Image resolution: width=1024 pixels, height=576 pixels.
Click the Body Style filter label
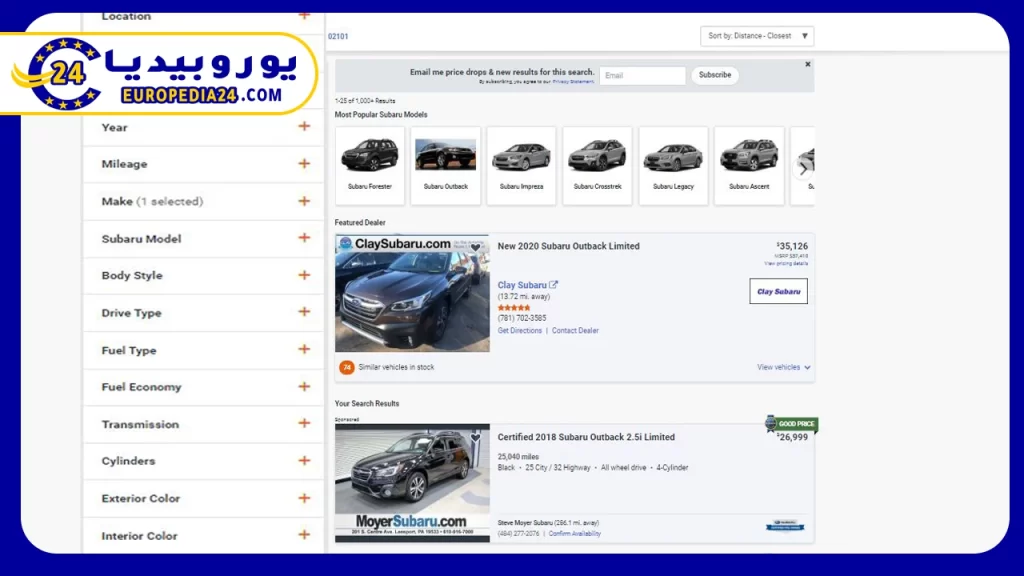[132, 276]
